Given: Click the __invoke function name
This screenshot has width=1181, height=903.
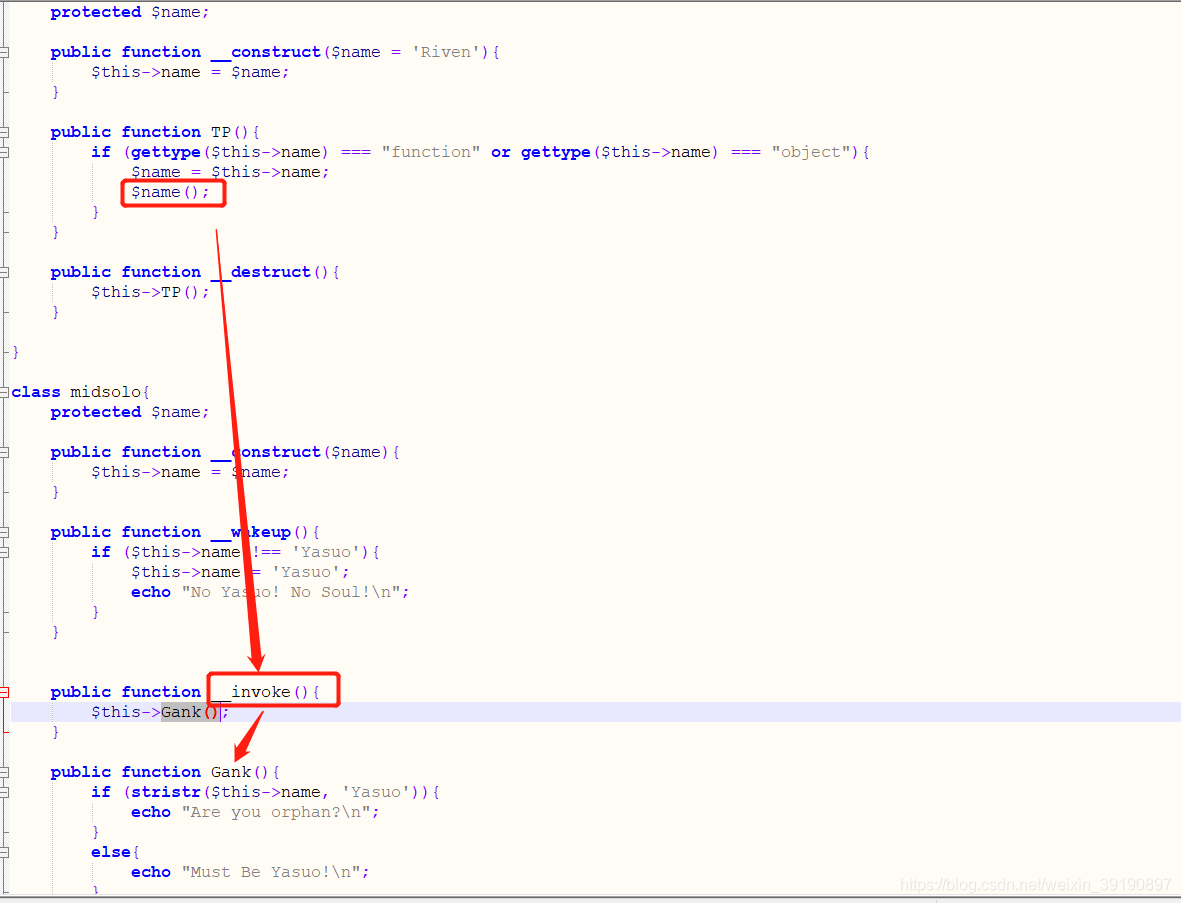Looking at the screenshot, I should (x=251, y=692).
